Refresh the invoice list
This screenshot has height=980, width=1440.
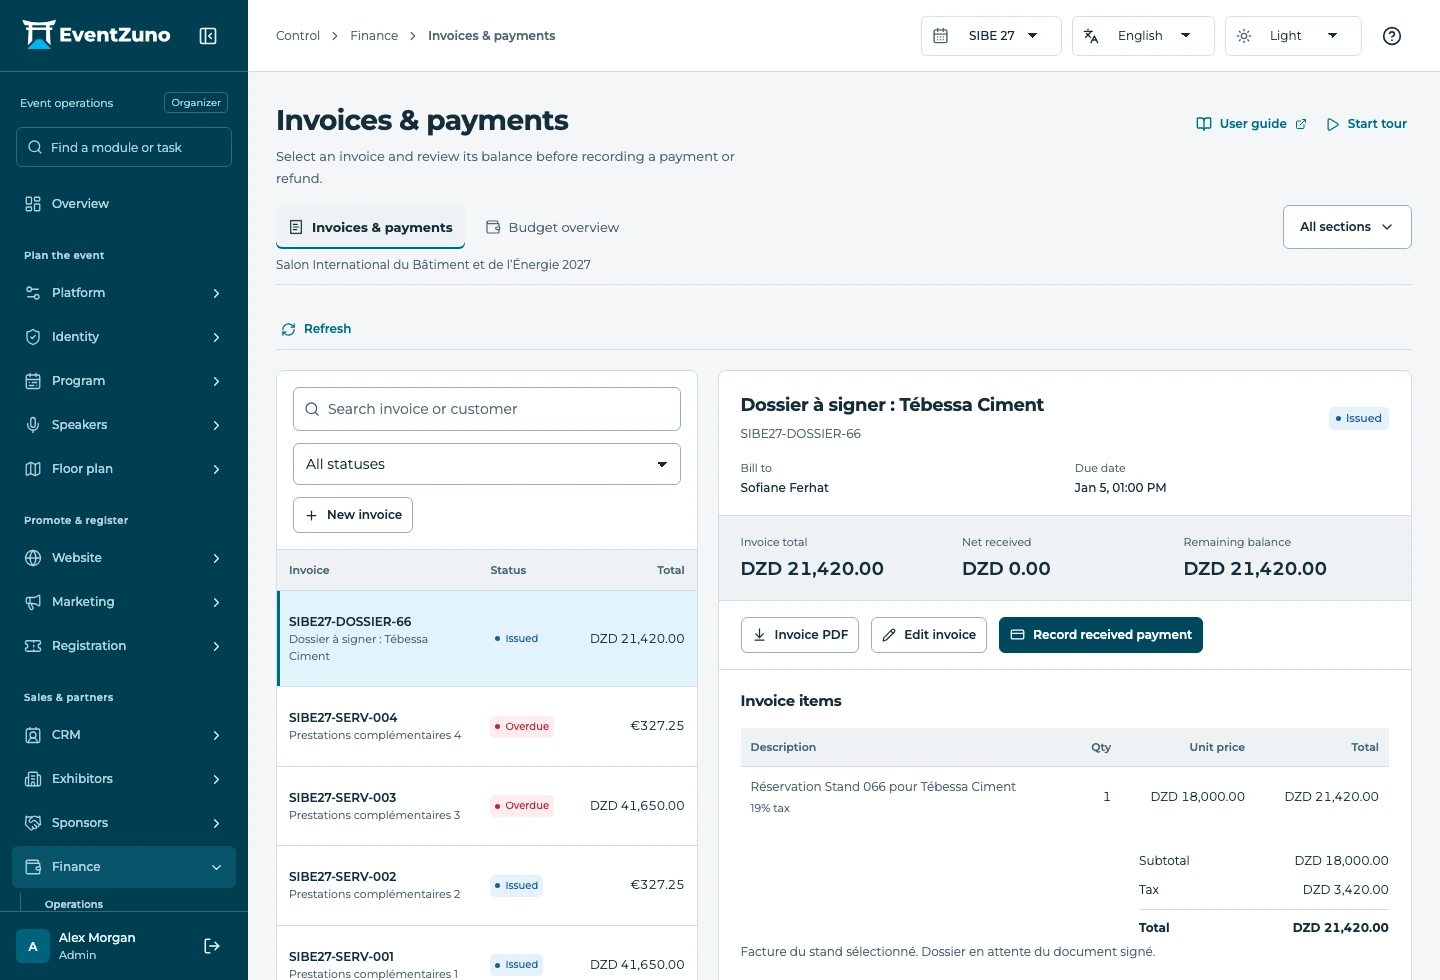click(316, 329)
